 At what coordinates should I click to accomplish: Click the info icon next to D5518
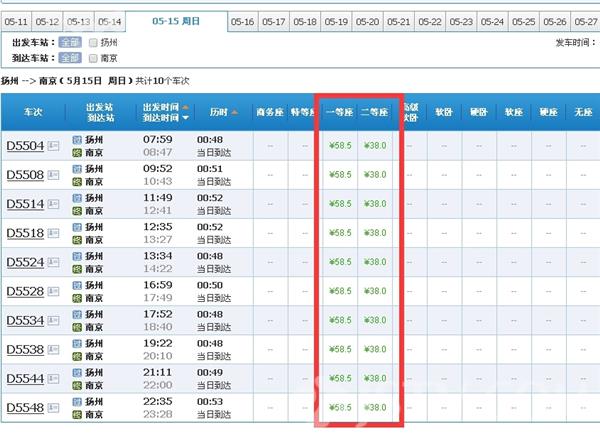tap(54, 232)
